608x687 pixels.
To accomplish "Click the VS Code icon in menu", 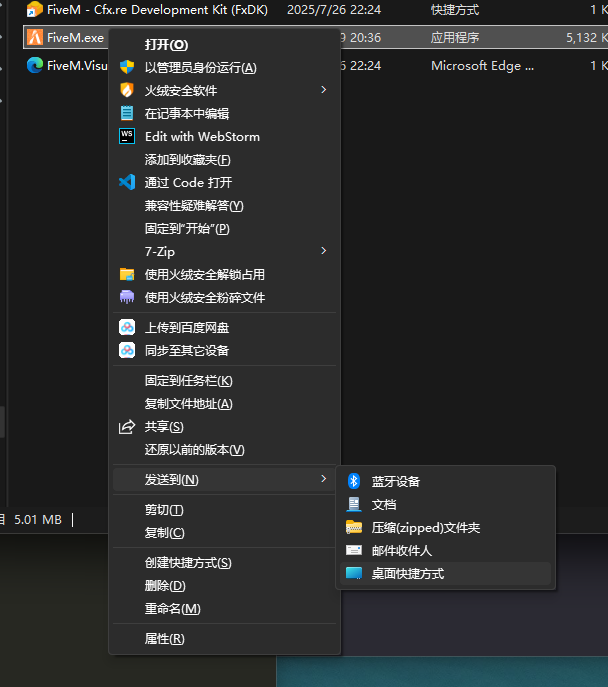I will (x=127, y=182).
